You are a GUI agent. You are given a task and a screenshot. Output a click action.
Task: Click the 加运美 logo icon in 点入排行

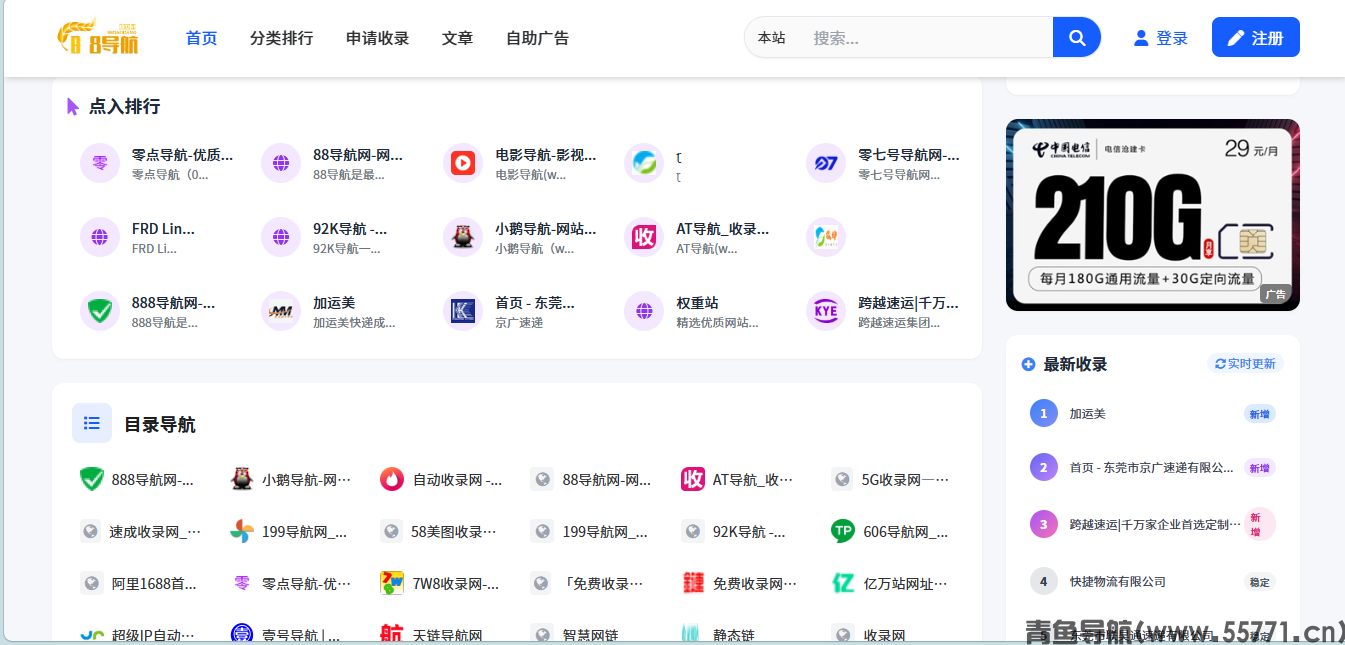[281, 311]
